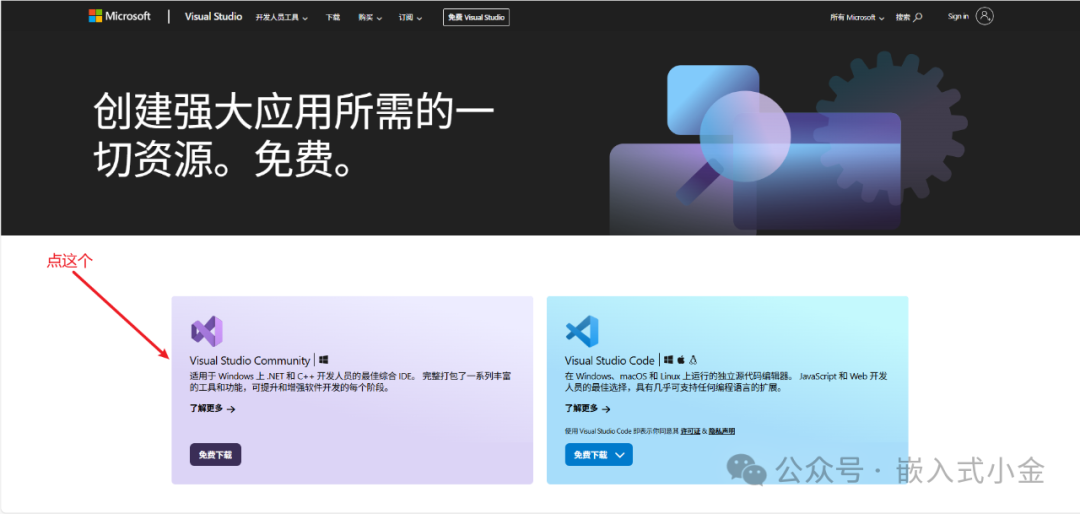Expand the 购买 dropdown in the navigation bar
Screen dimensions: 1080x514
[x=370, y=17]
